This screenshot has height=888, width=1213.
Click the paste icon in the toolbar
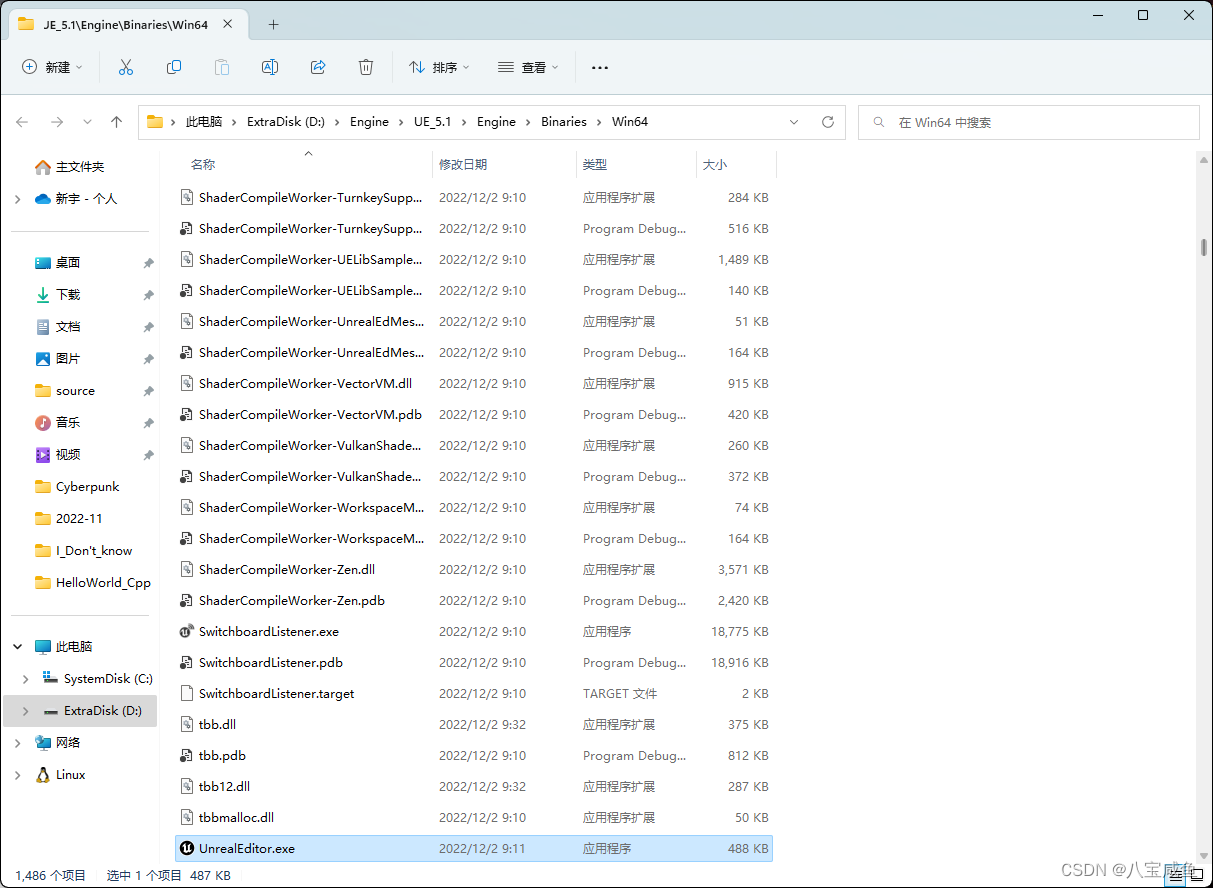[x=221, y=66]
